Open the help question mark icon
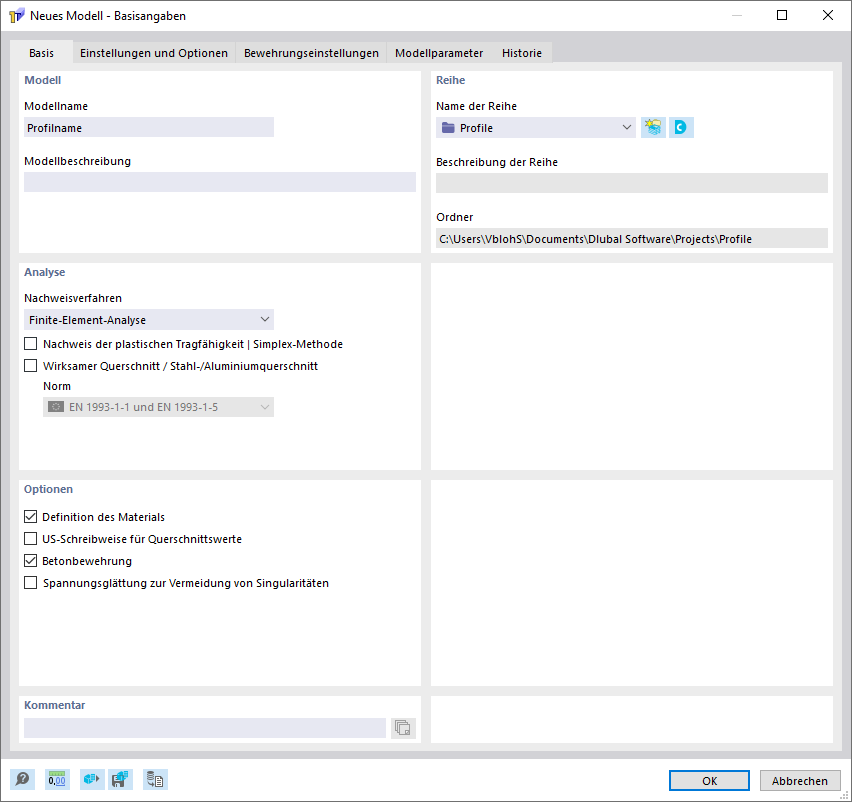 point(22,779)
